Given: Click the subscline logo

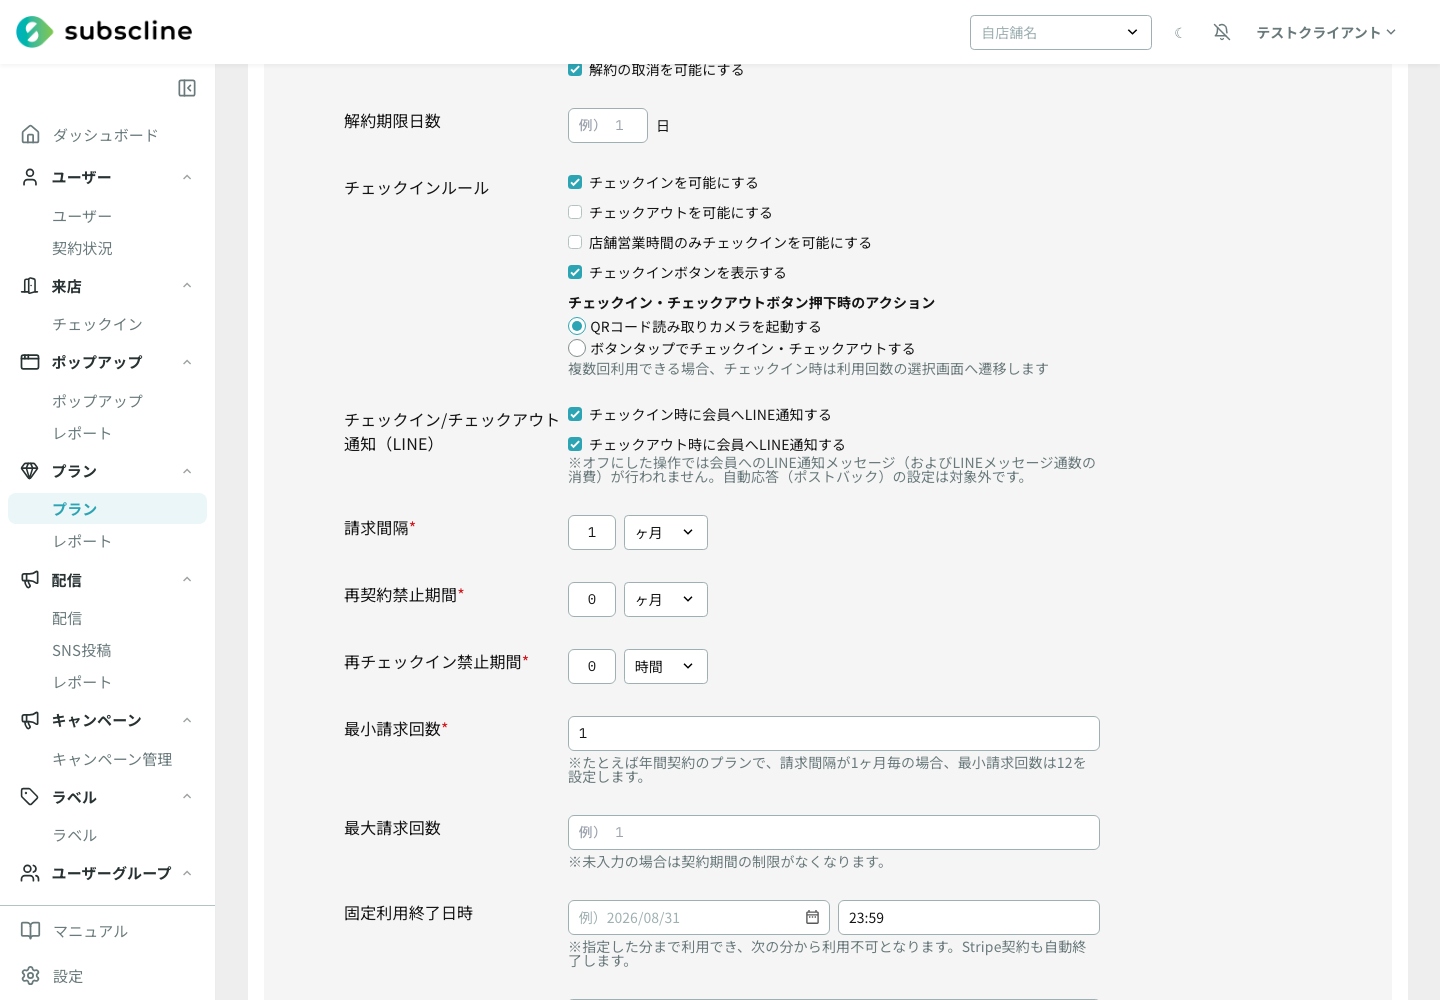Looking at the screenshot, I should point(104,32).
